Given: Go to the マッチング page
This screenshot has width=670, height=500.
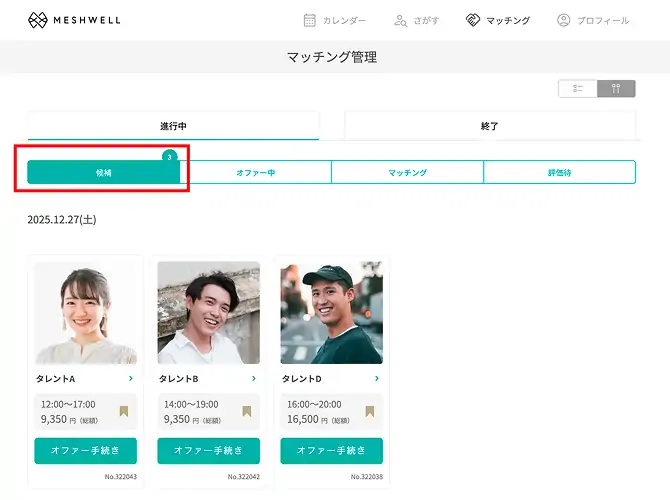Looking at the screenshot, I should tap(498, 20).
